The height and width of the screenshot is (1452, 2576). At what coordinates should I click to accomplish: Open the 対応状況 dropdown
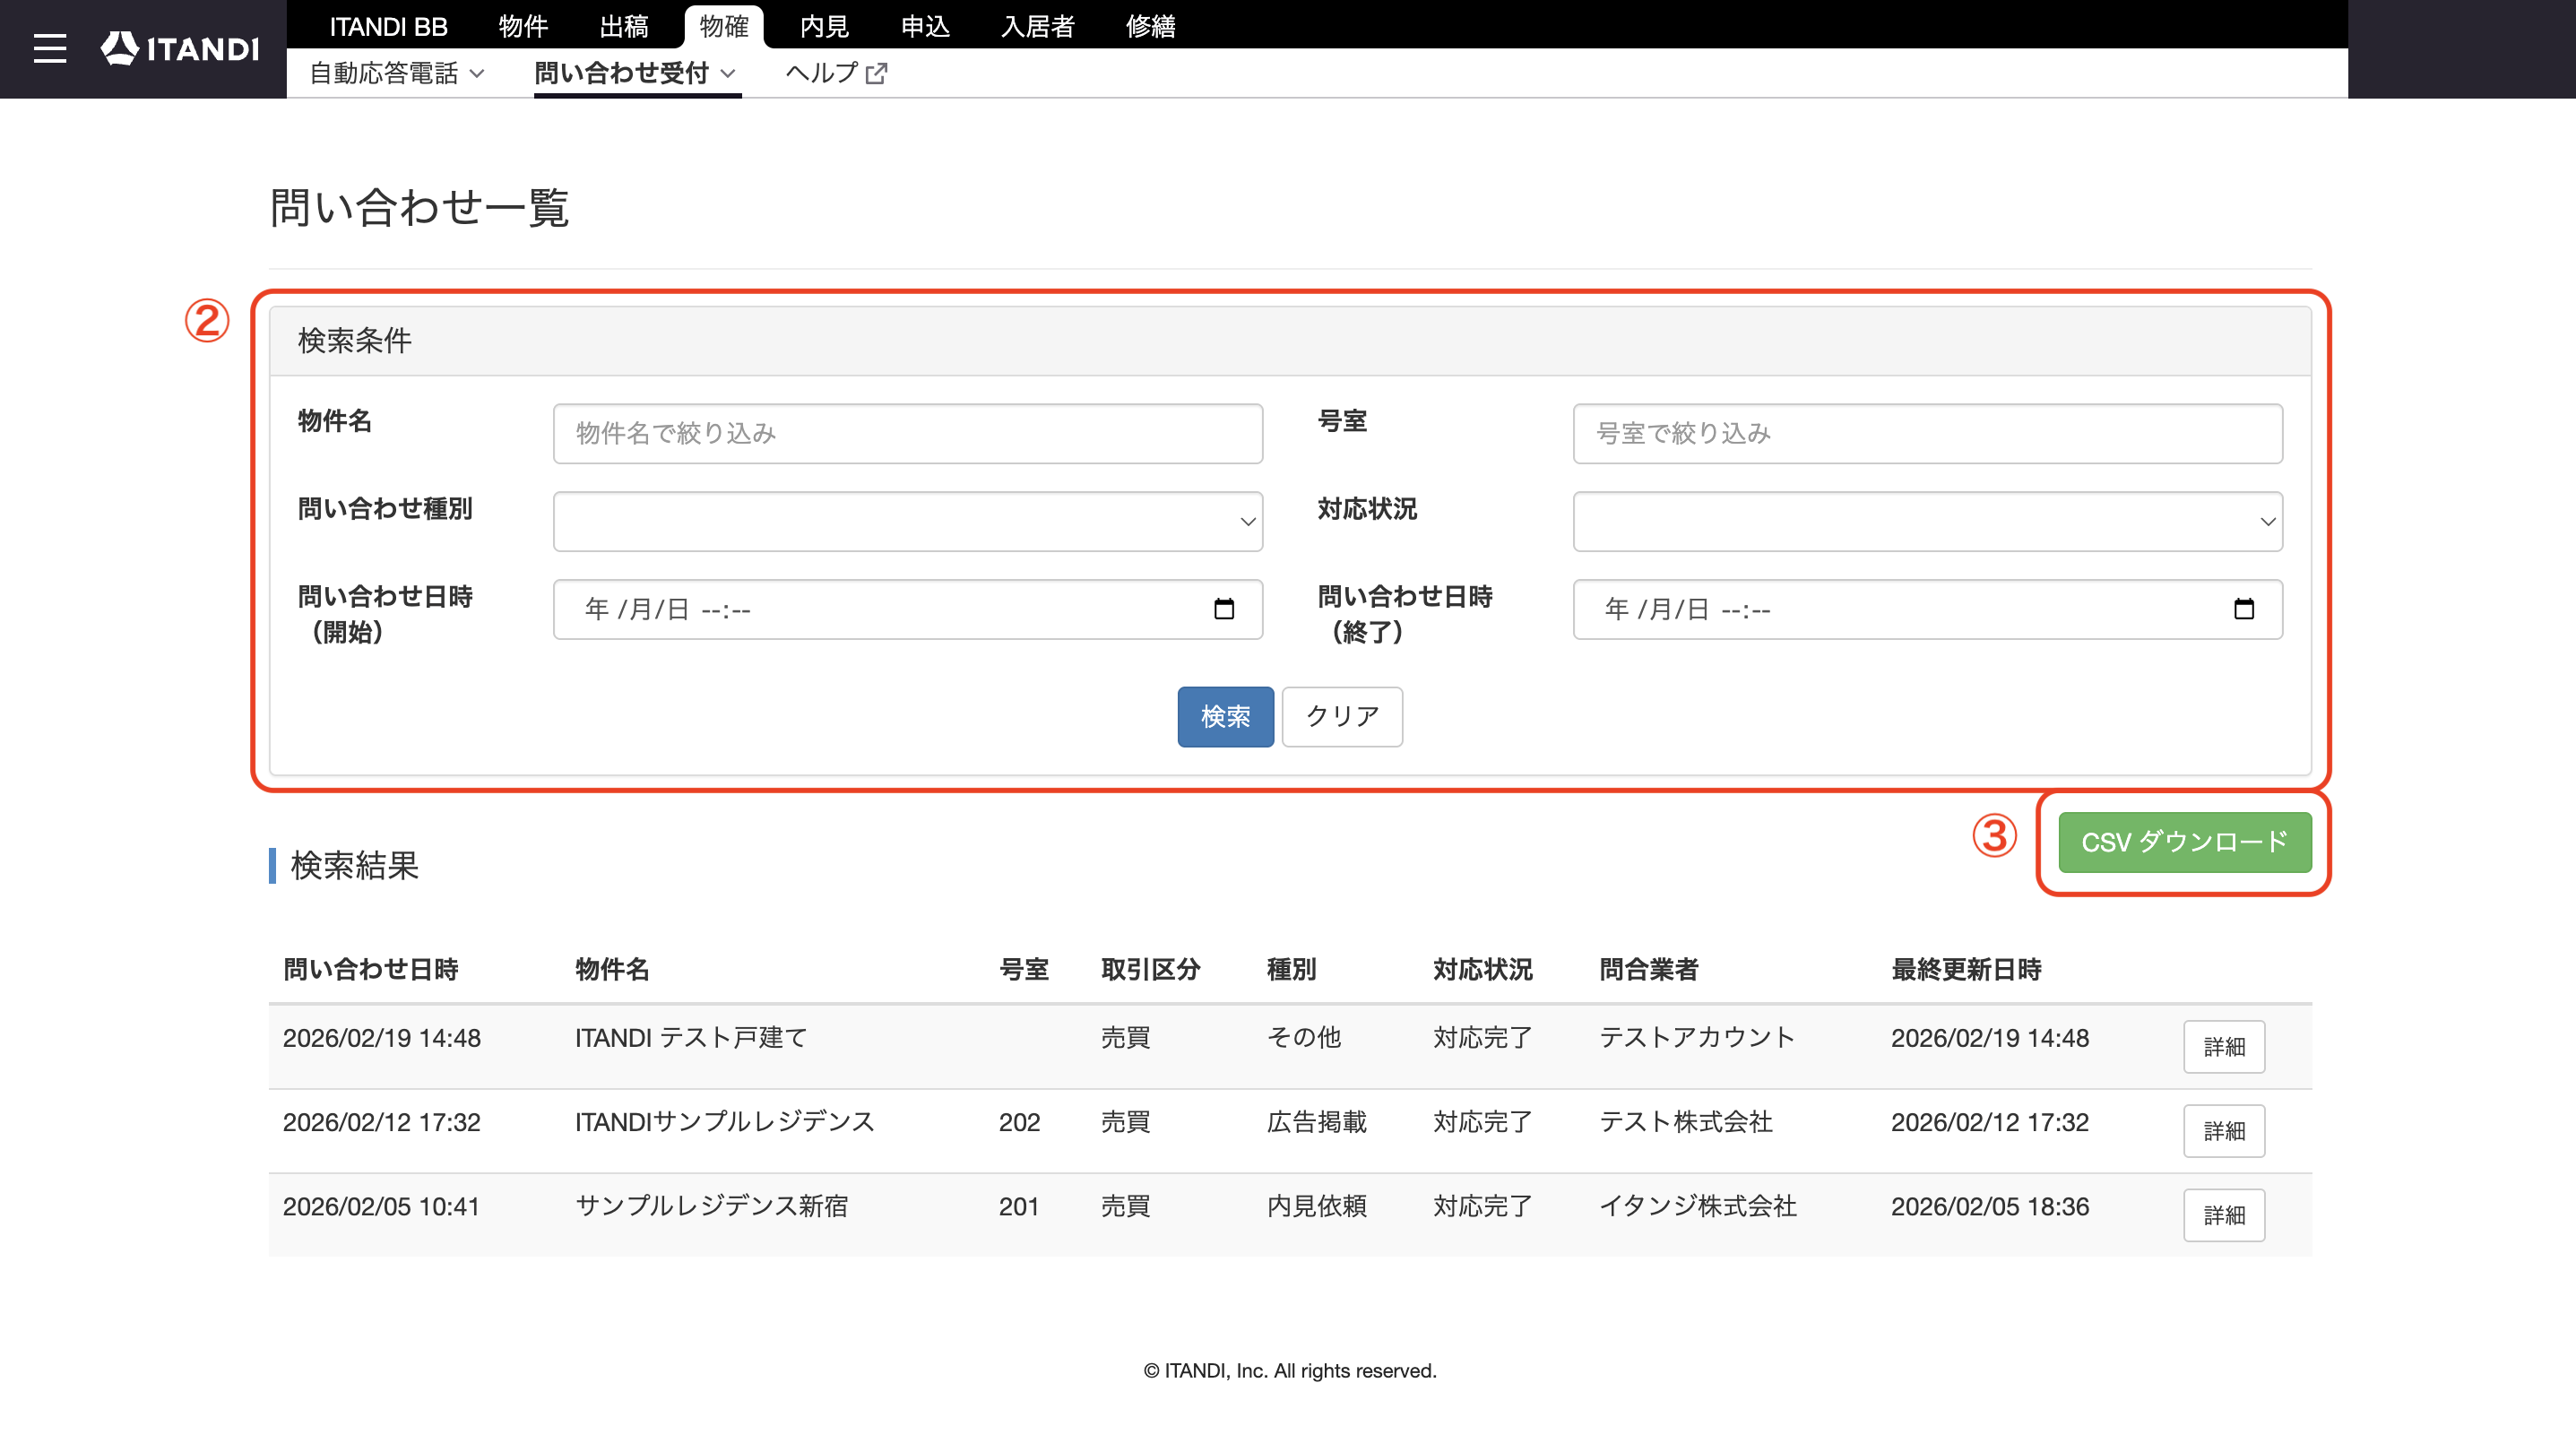(x=1927, y=521)
